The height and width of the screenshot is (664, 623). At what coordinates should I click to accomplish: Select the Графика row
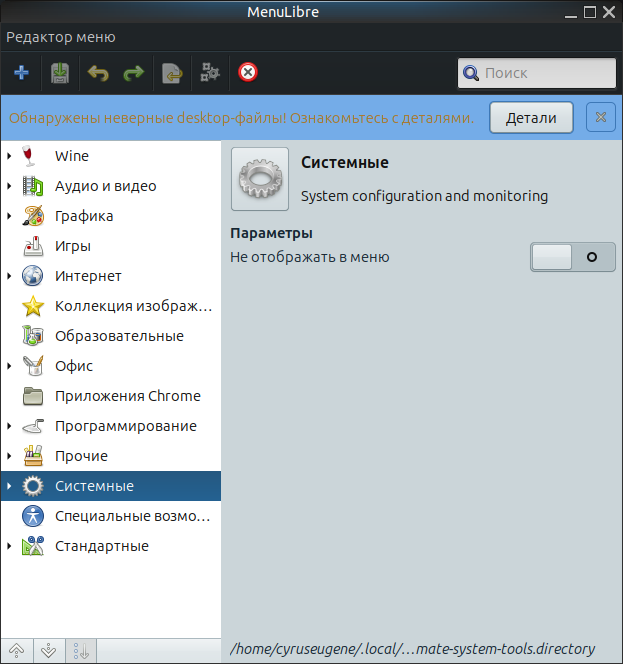tap(111, 216)
